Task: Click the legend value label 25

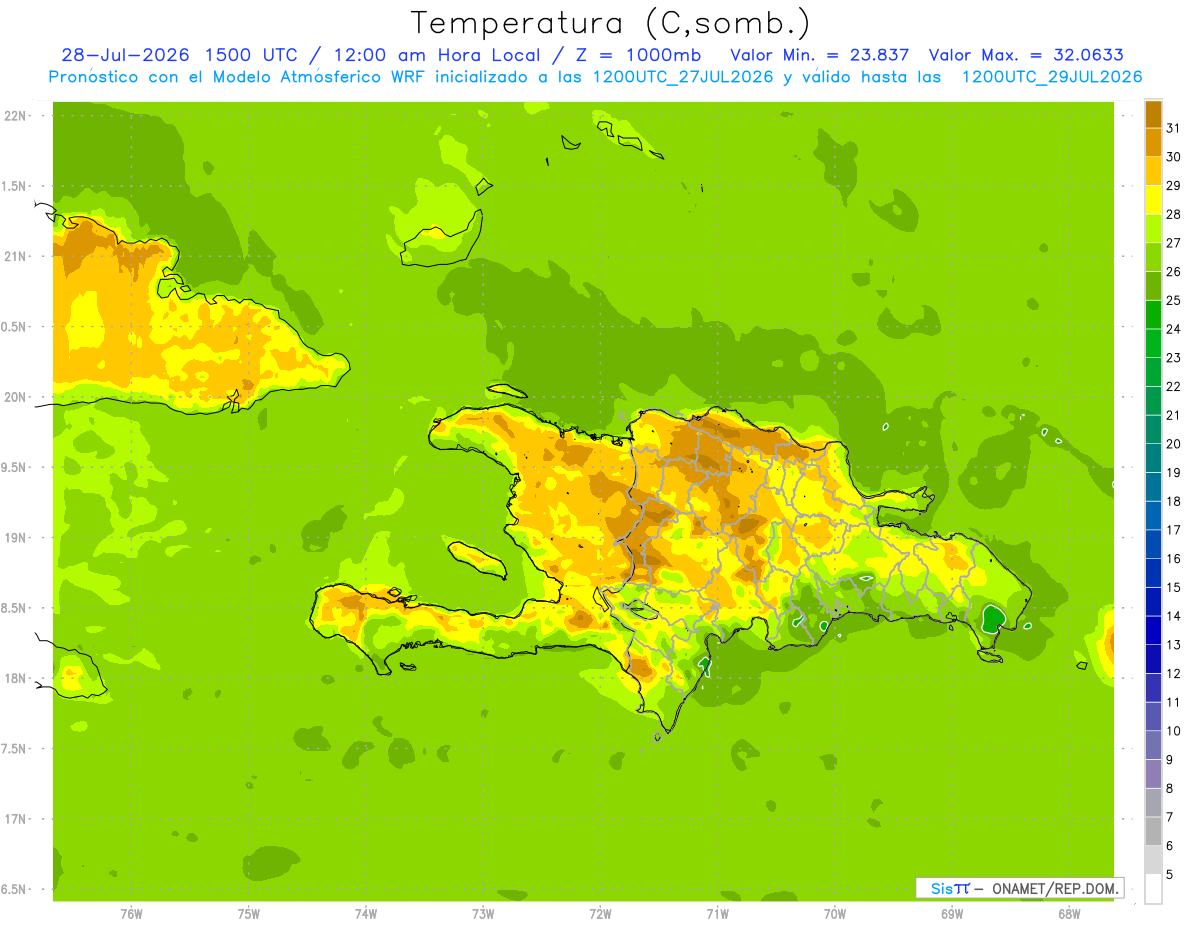Action: click(x=1173, y=300)
